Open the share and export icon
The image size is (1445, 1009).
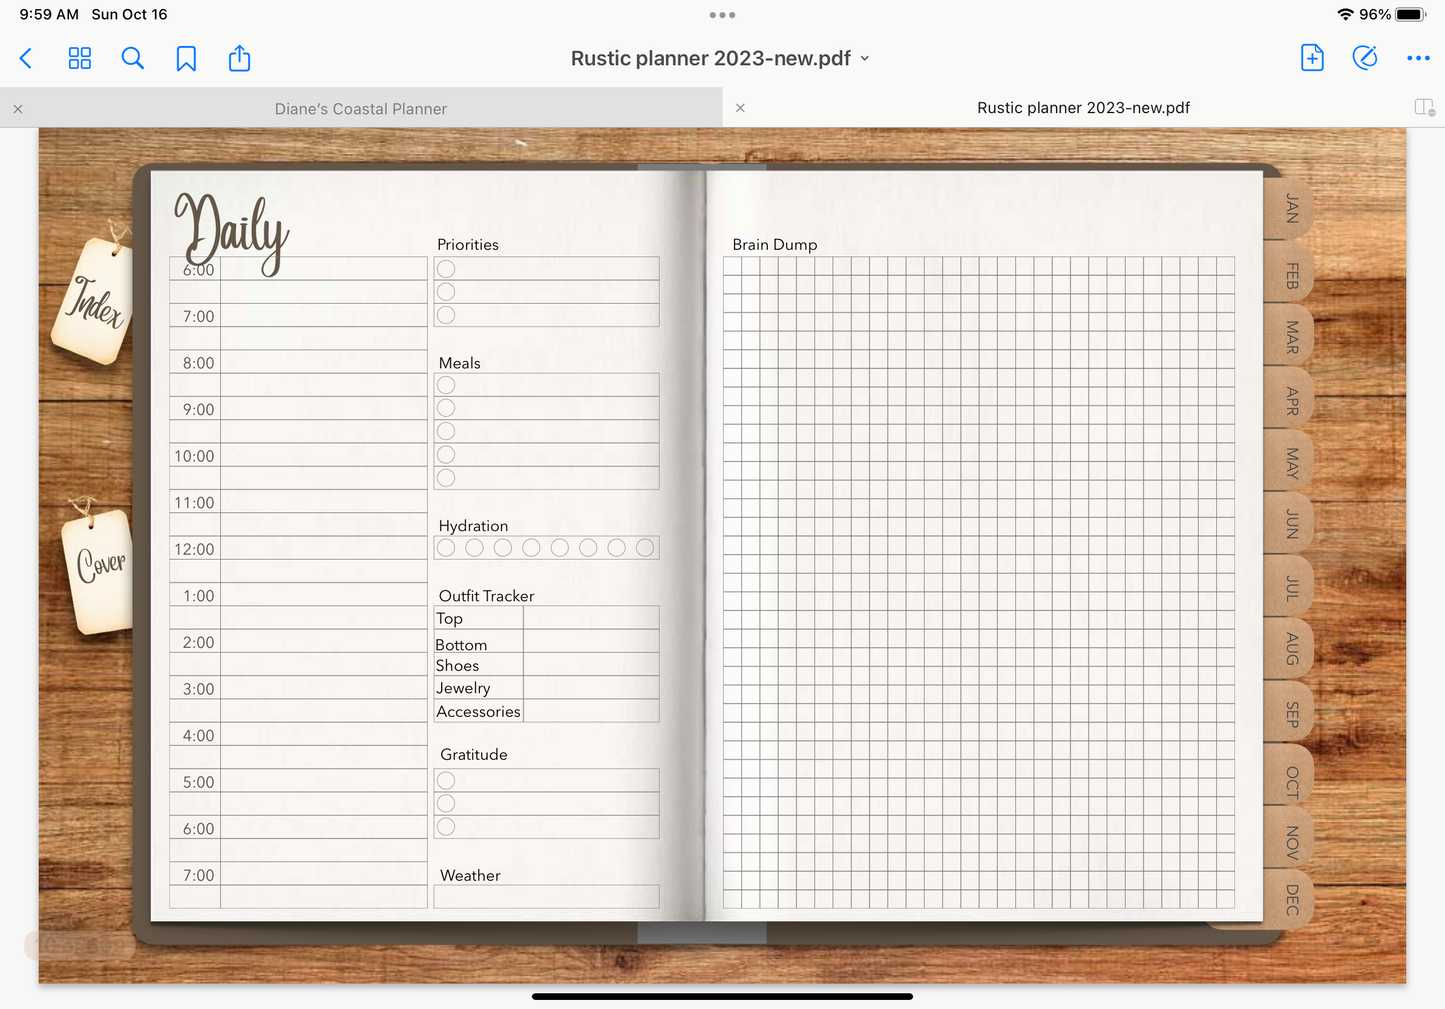(x=239, y=59)
